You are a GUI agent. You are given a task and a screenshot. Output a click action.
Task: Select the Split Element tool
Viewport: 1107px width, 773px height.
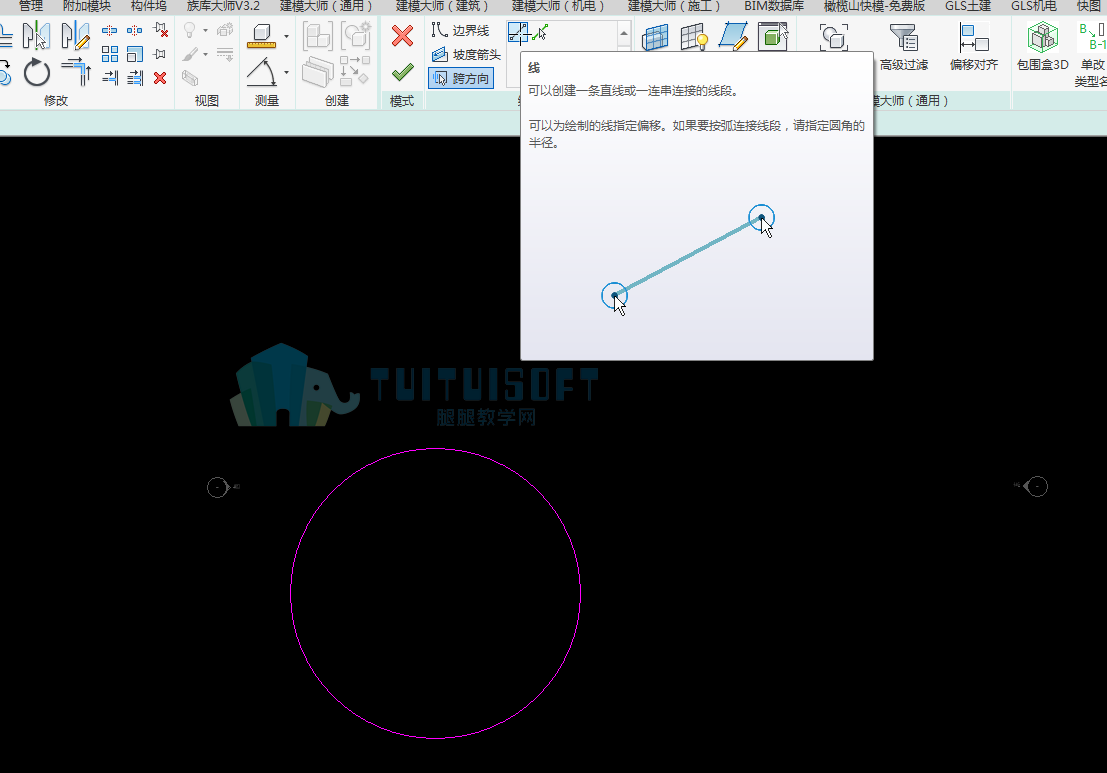tap(109, 30)
